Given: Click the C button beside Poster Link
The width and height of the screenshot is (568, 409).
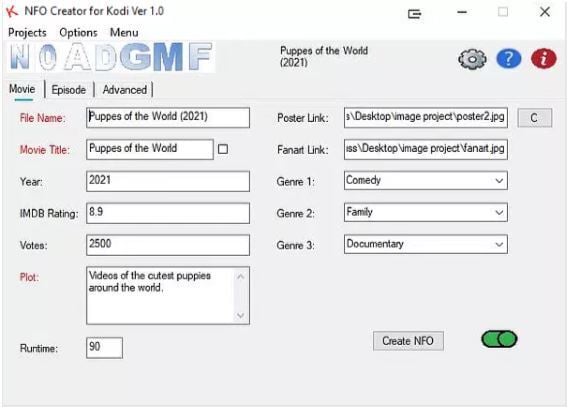Looking at the screenshot, I should [x=535, y=118].
